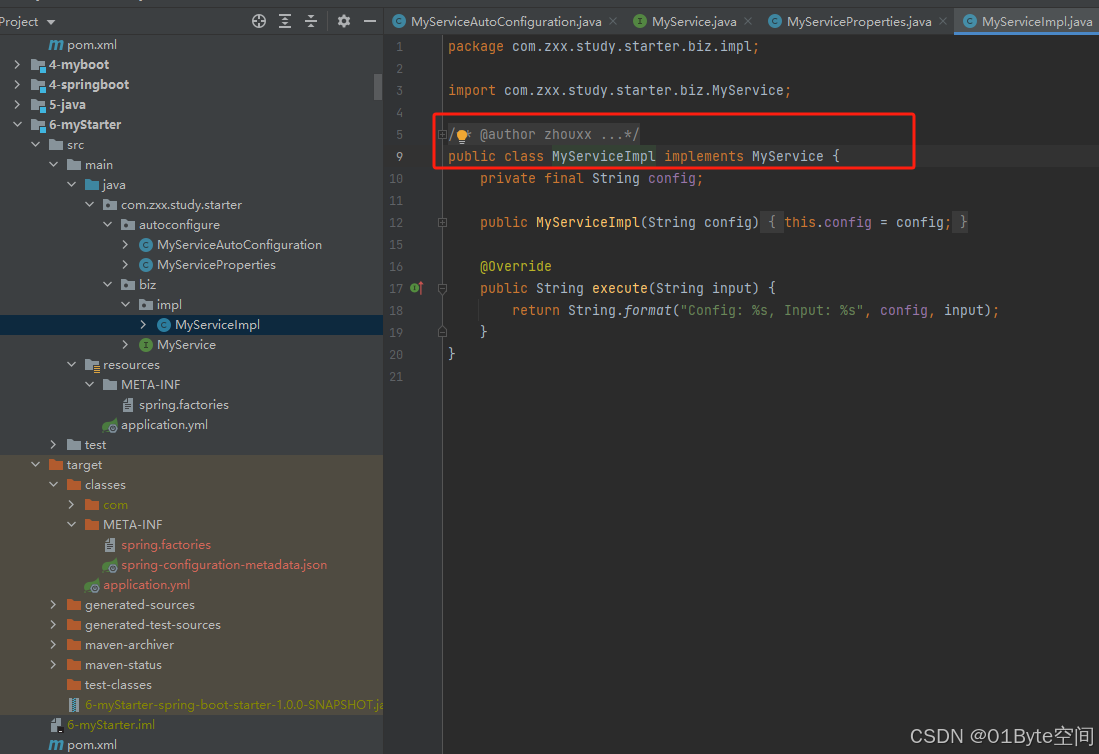Click the Select Opened File crosshair icon
1099x754 pixels.
pyautogui.click(x=258, y=20)
